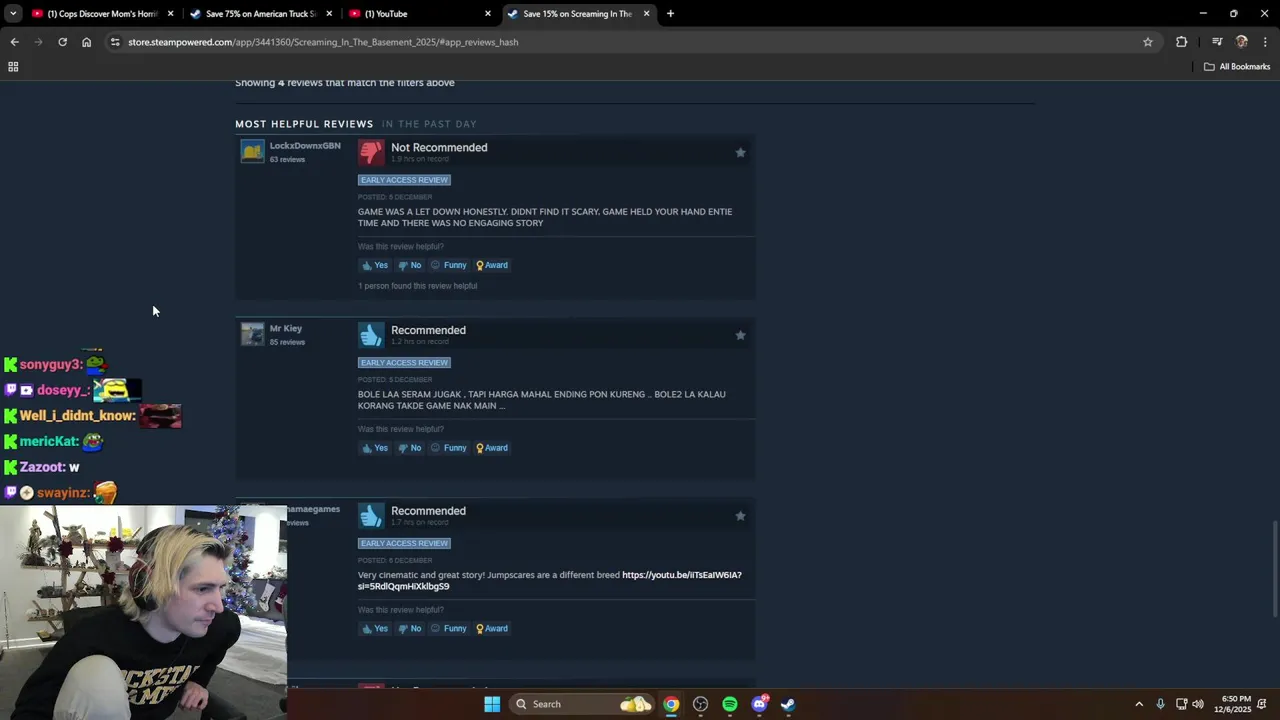Viewport: 1280px width, 720px height.
Task: Open Mr Kiey's avatar thumbnail
Action: tap(252, 334)
